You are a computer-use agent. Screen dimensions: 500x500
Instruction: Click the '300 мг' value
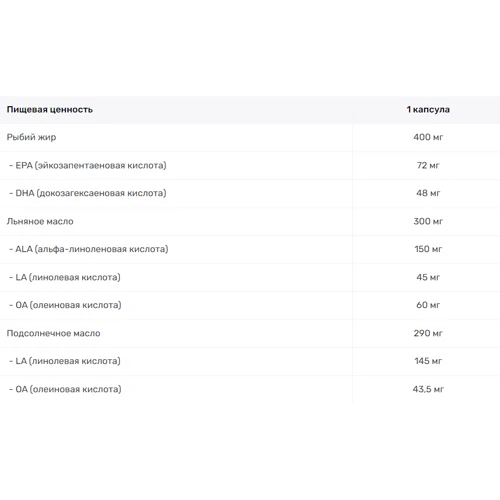coord(428,221)
